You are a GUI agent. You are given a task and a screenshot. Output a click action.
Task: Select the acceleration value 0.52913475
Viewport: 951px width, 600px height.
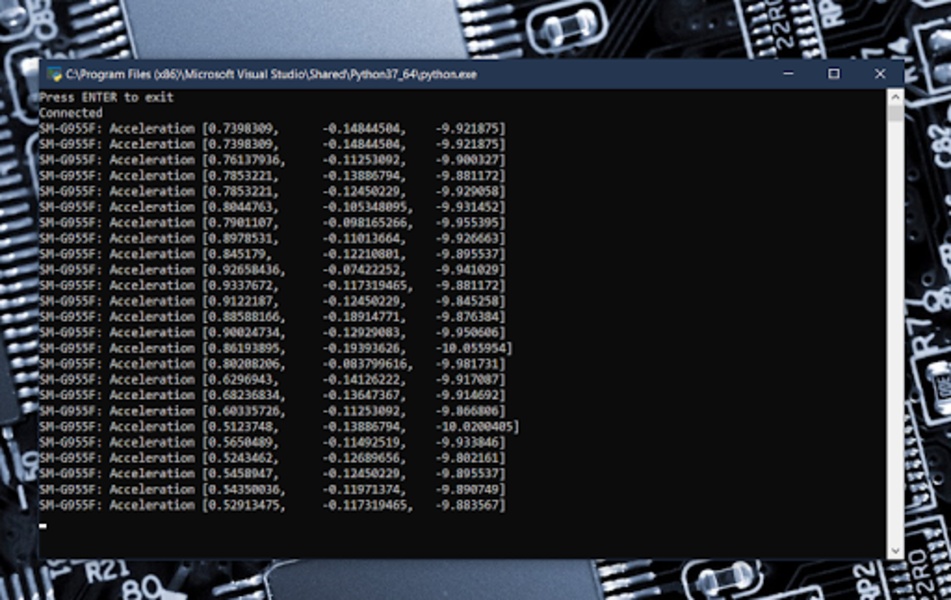coord(245,505)
